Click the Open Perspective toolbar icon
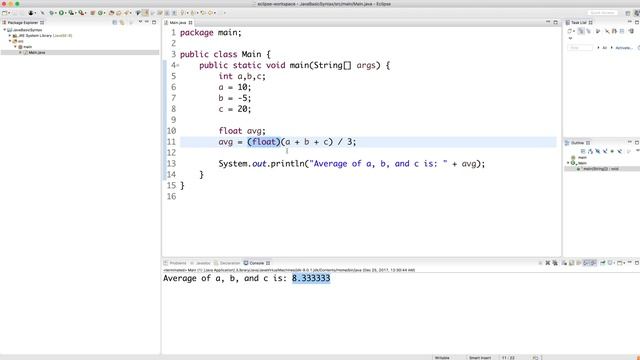 tap(628, 13)
